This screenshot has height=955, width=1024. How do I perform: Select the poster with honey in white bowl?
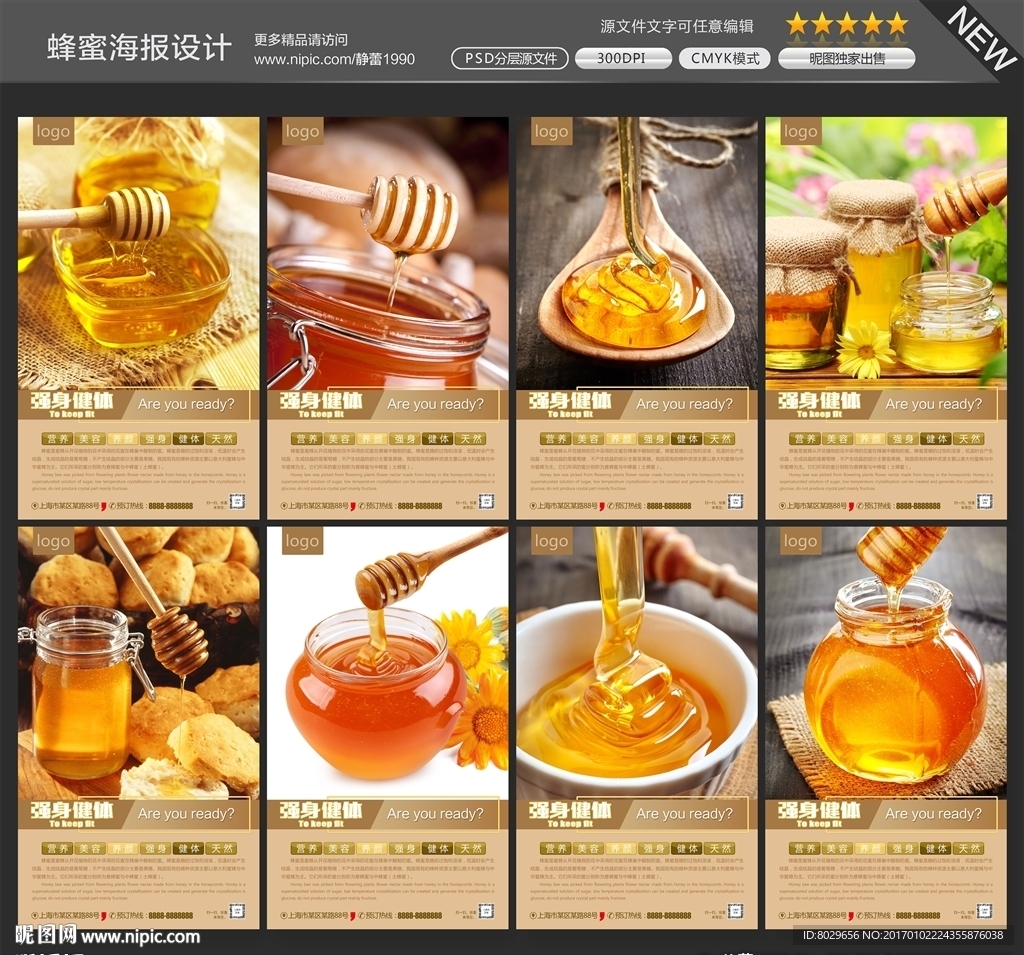[x=637, y=728]
